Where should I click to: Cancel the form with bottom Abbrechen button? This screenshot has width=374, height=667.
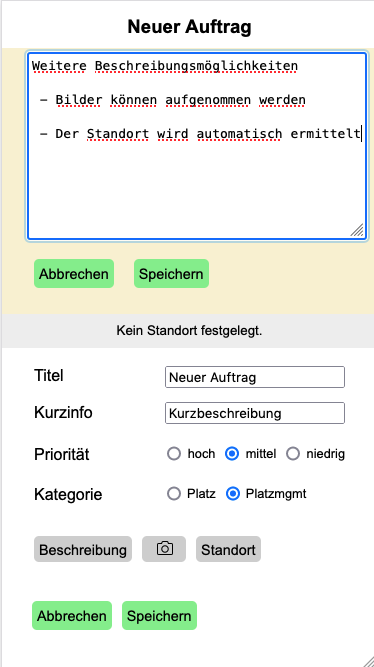click(72, 616)
